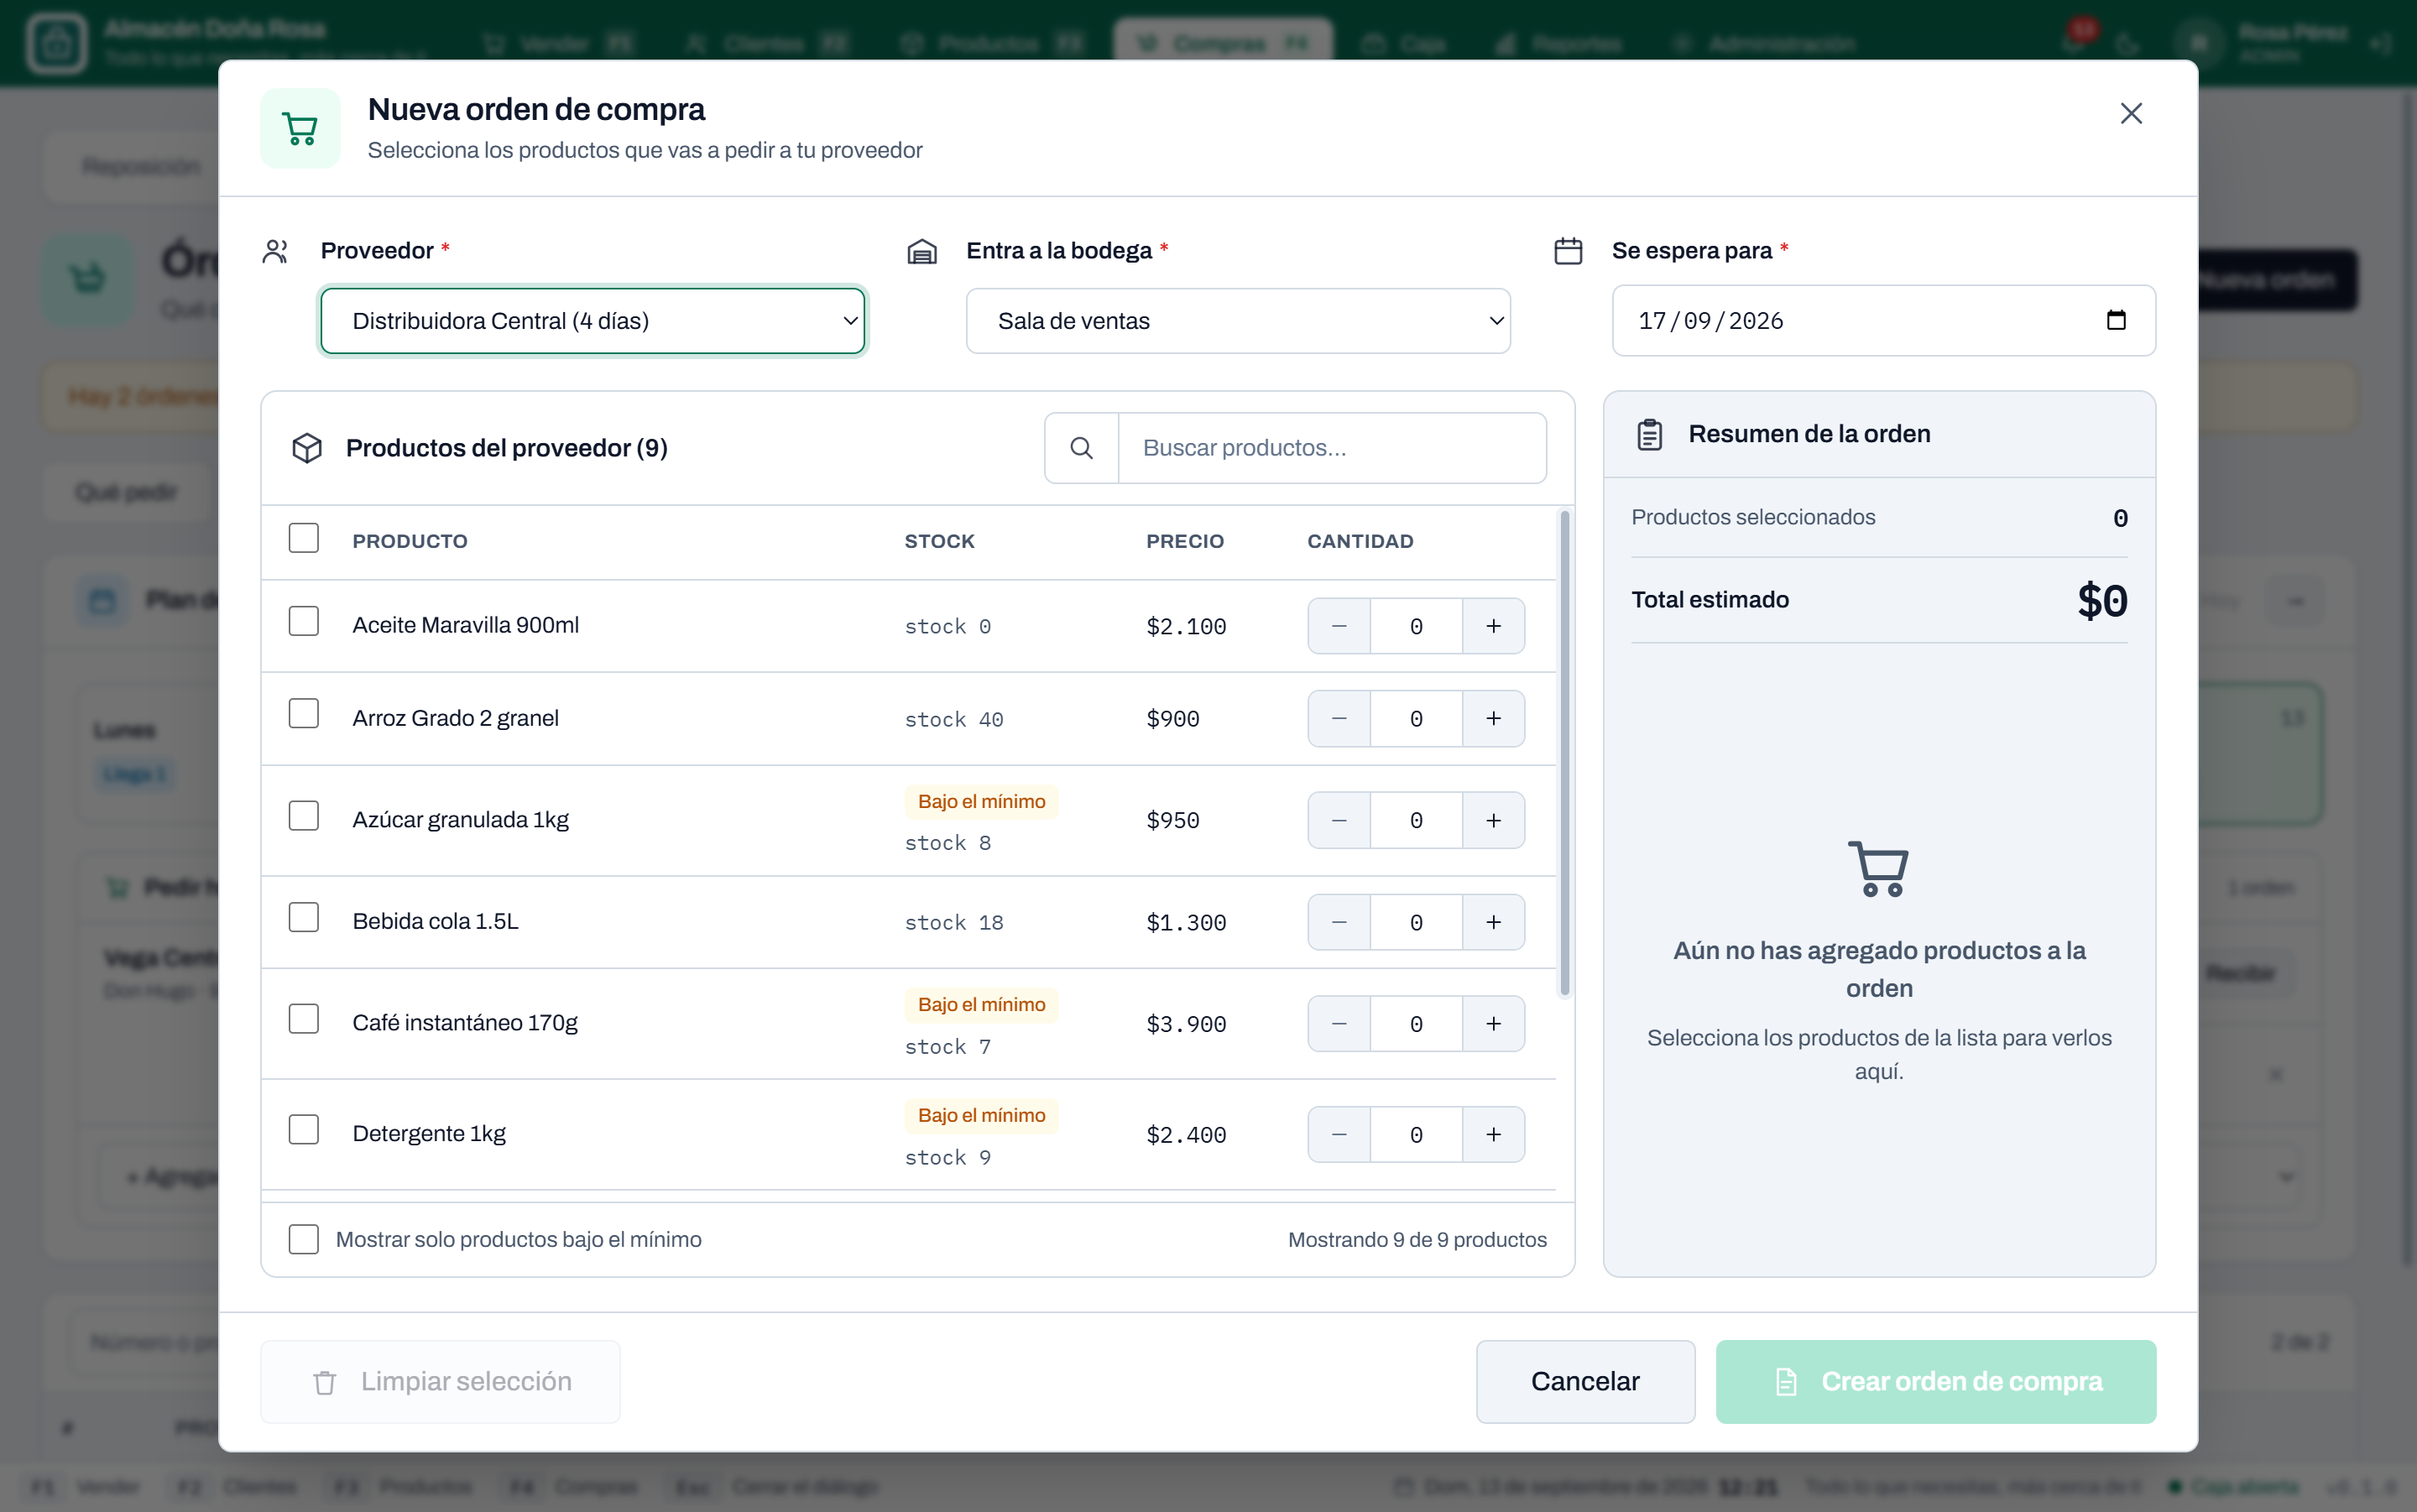Screen dimensions: 2417x1512
Task: Check the Bebida cola 1.5L row
Action: 304,918
